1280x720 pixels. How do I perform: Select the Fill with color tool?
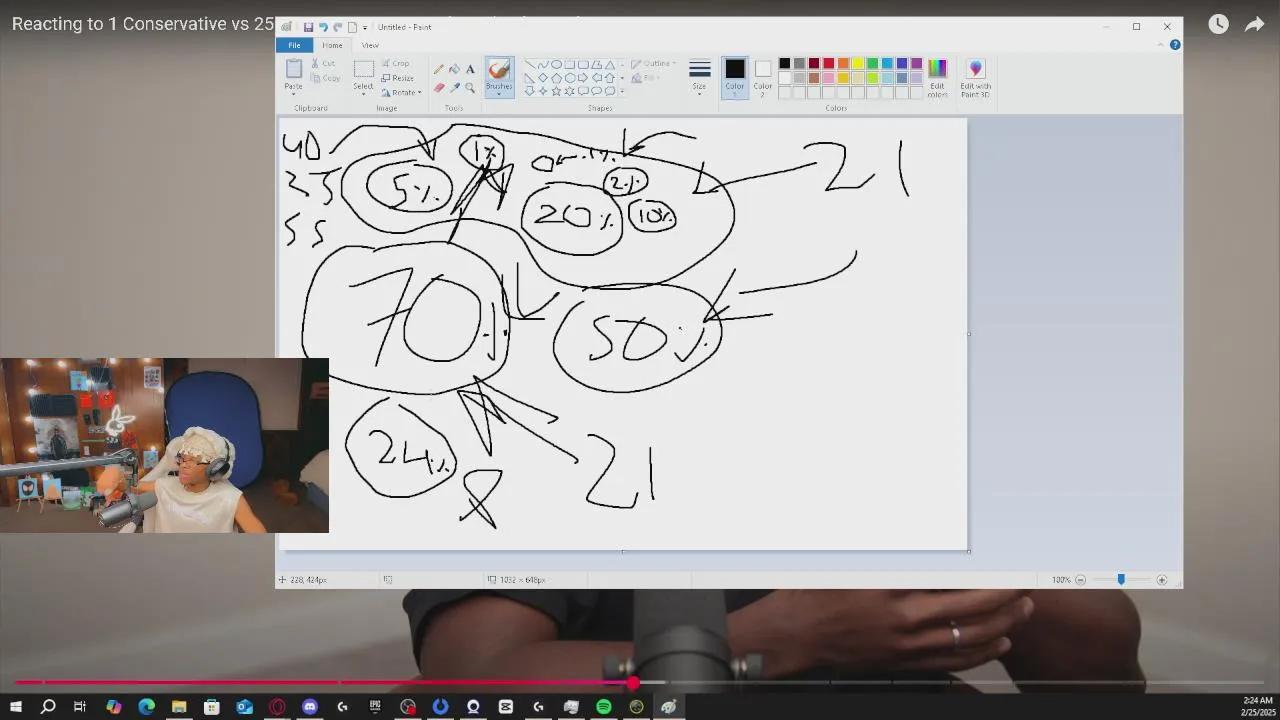pyautogui.click(x=454, y=69)
